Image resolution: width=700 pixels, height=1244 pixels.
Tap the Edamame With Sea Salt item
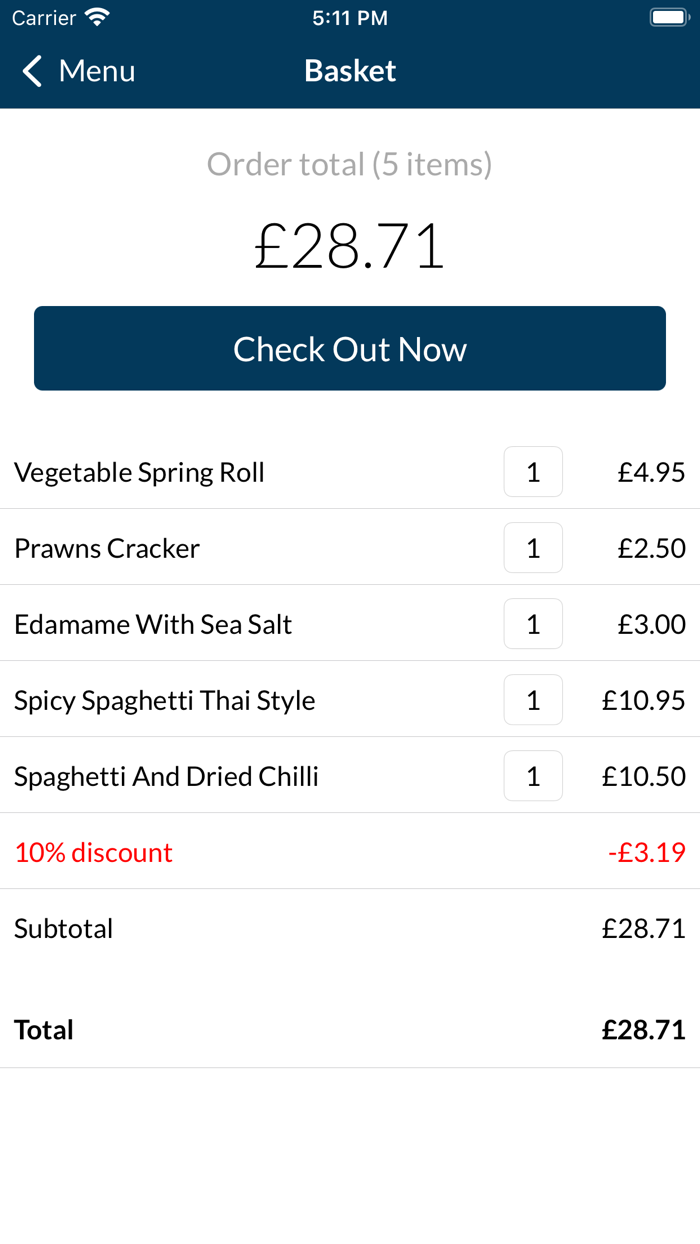tap(153, 624)
